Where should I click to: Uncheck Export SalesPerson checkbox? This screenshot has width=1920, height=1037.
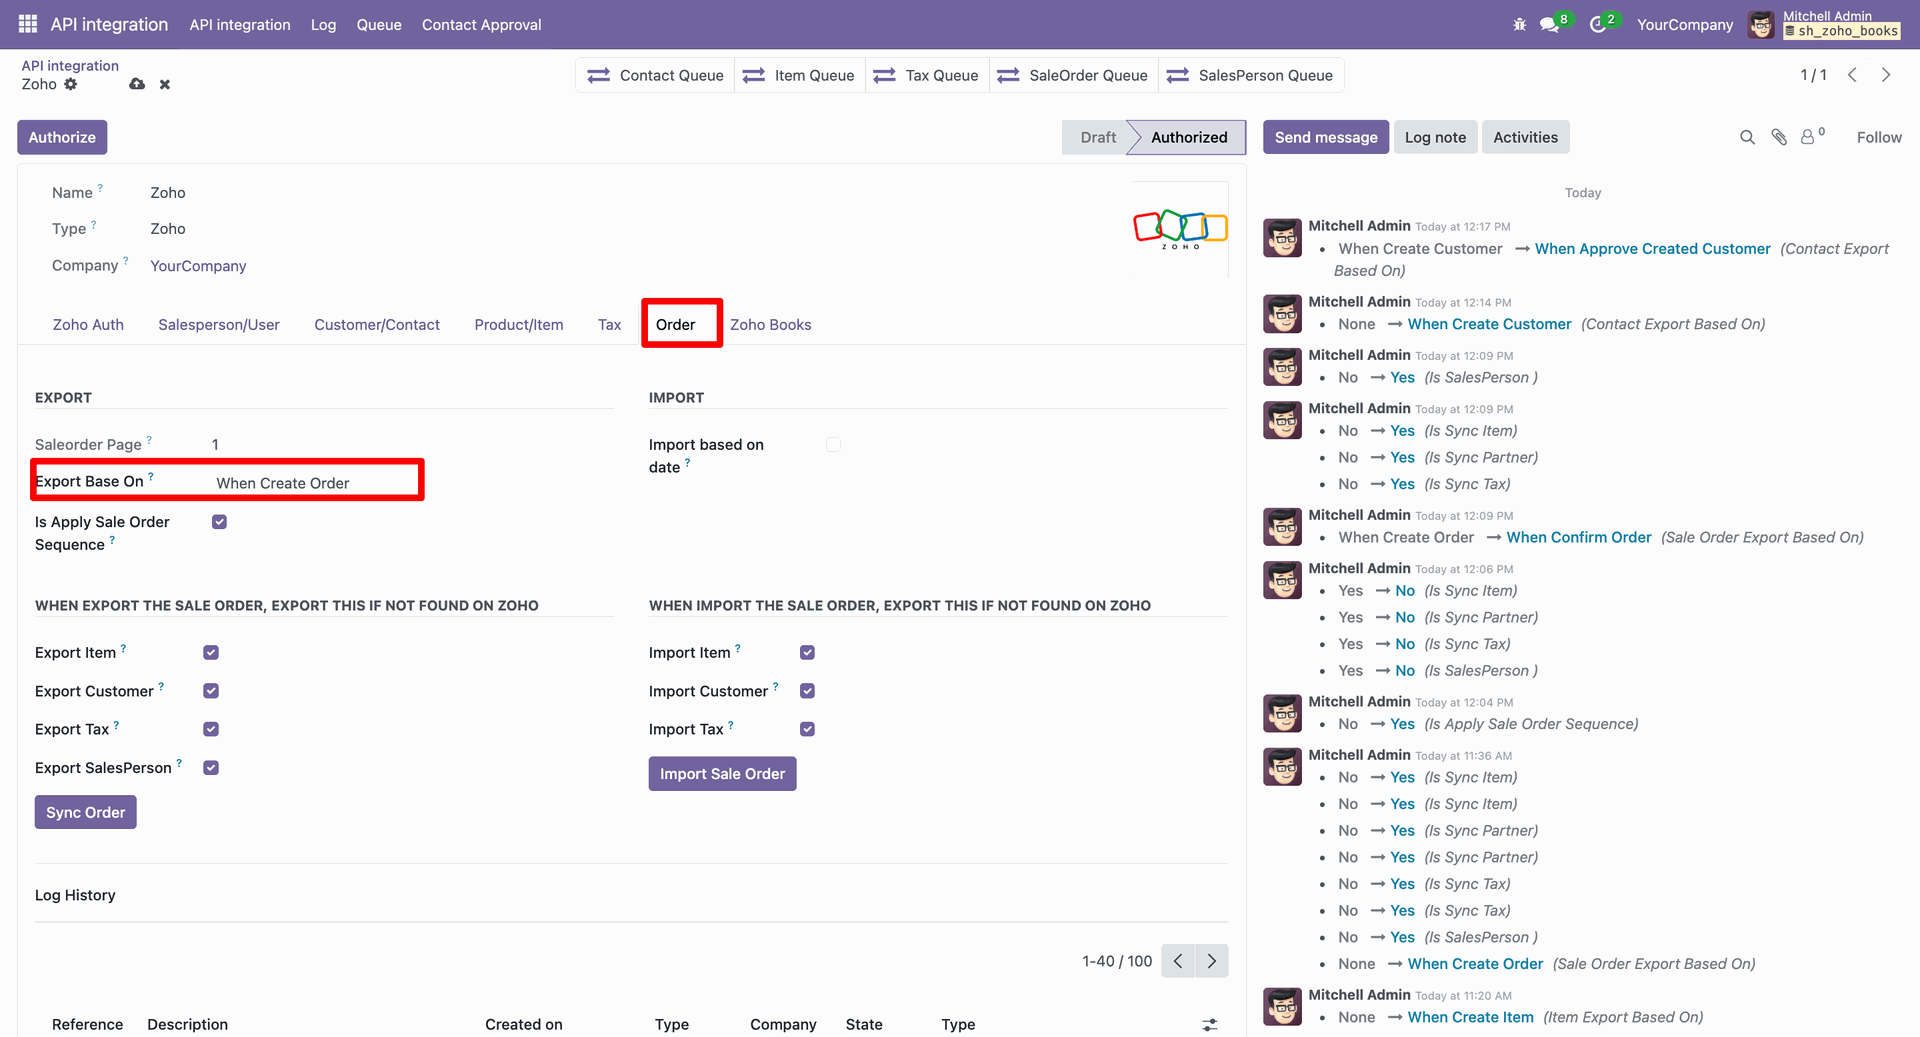(x=211, y=768)
